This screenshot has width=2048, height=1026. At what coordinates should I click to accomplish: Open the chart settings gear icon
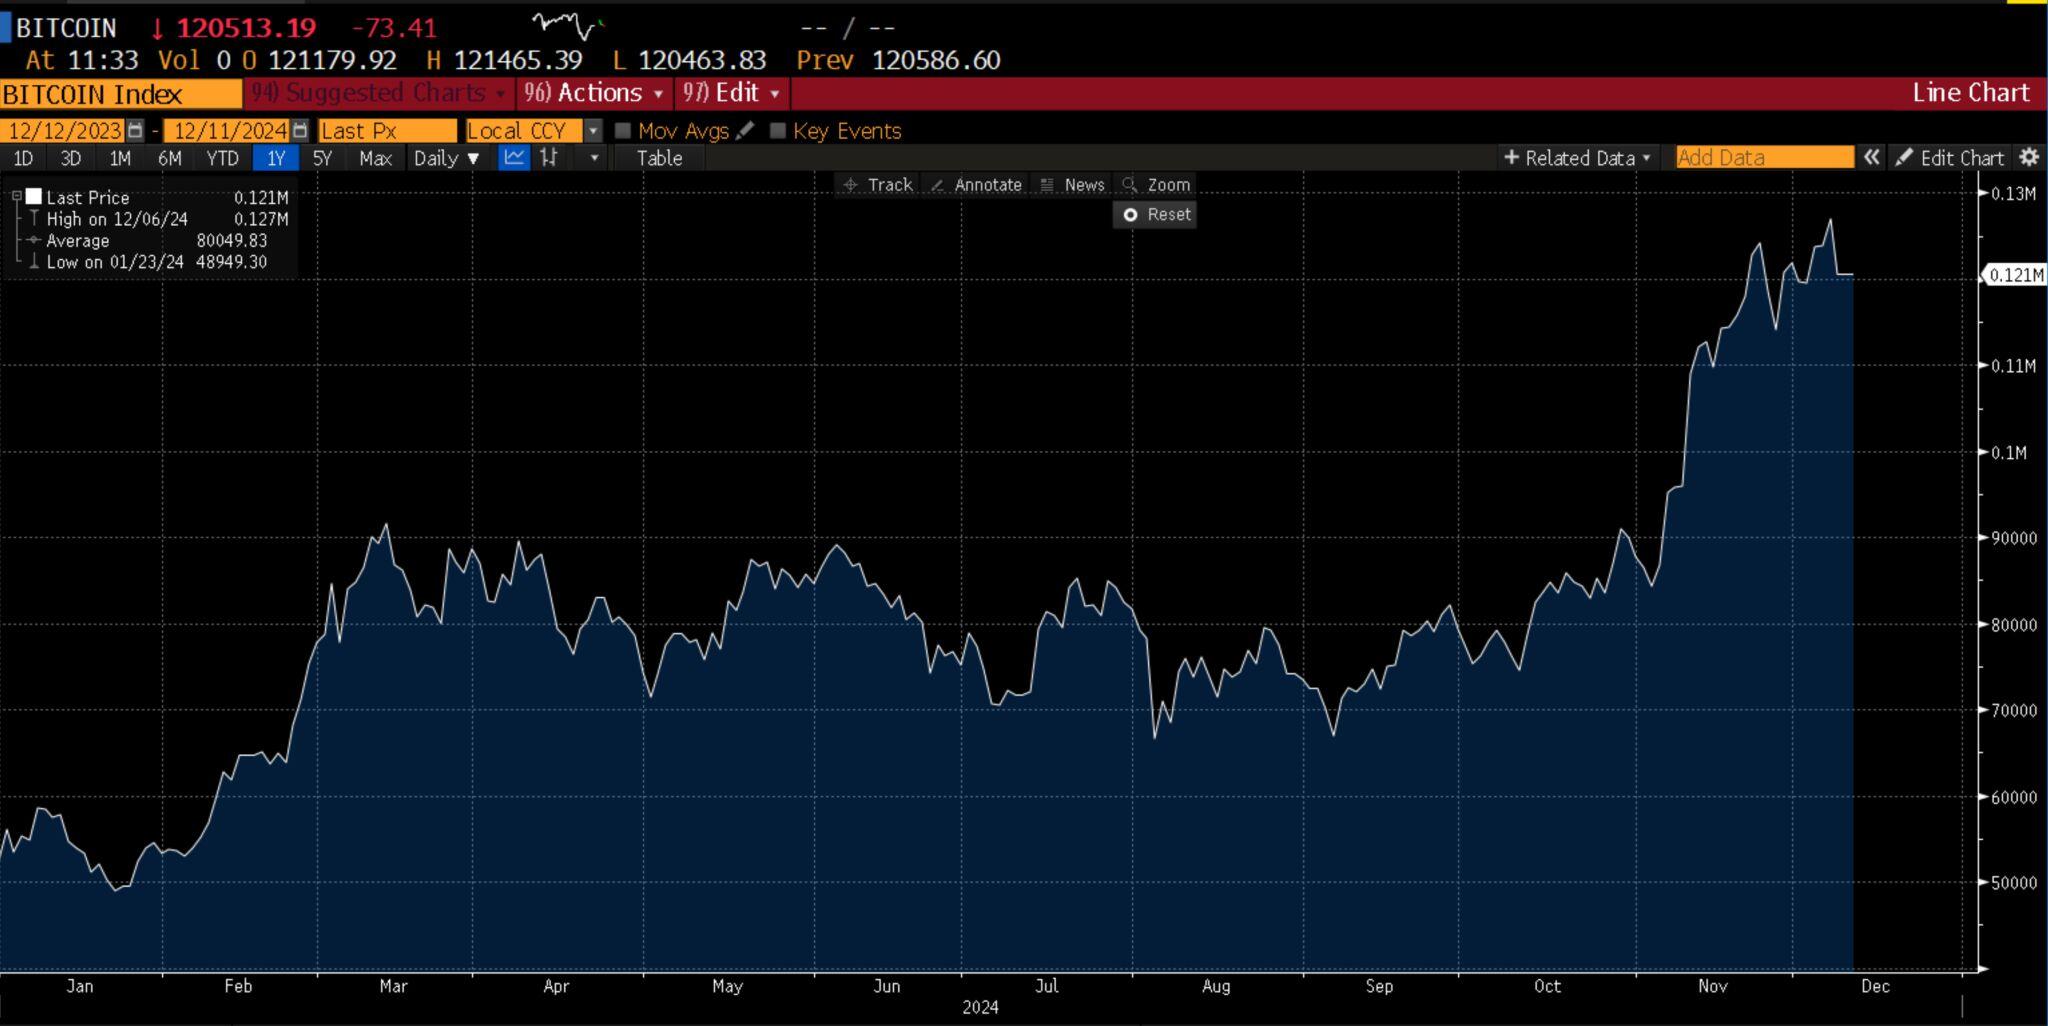(2031, 157)
